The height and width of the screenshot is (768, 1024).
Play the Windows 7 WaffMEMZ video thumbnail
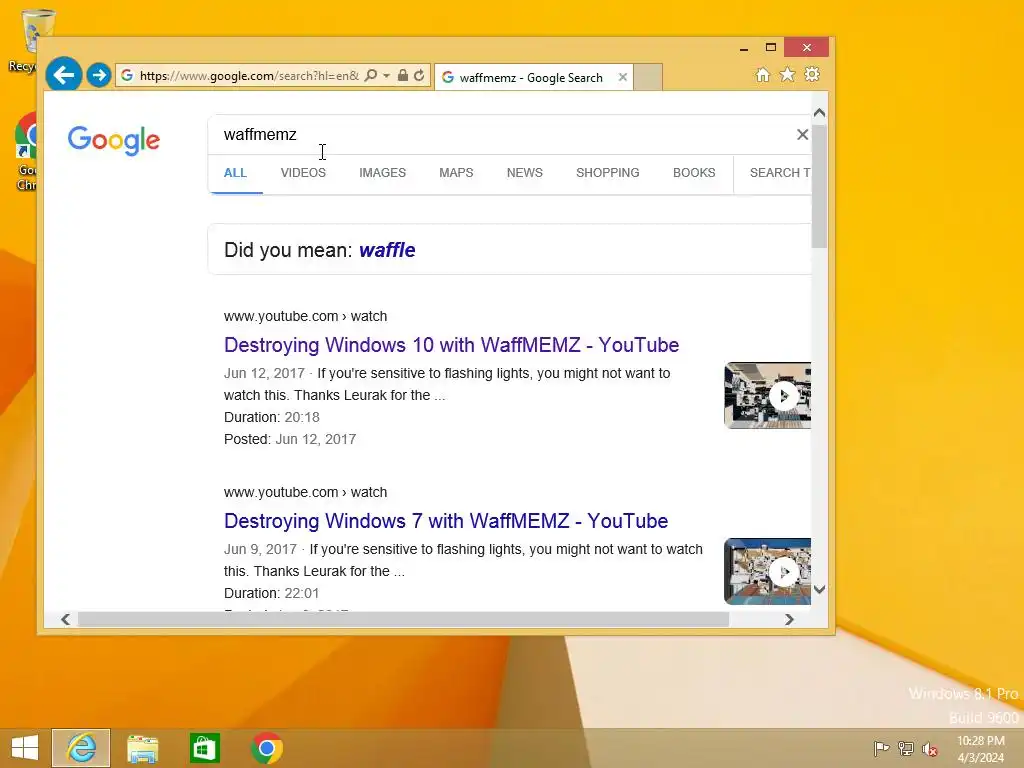767,571
